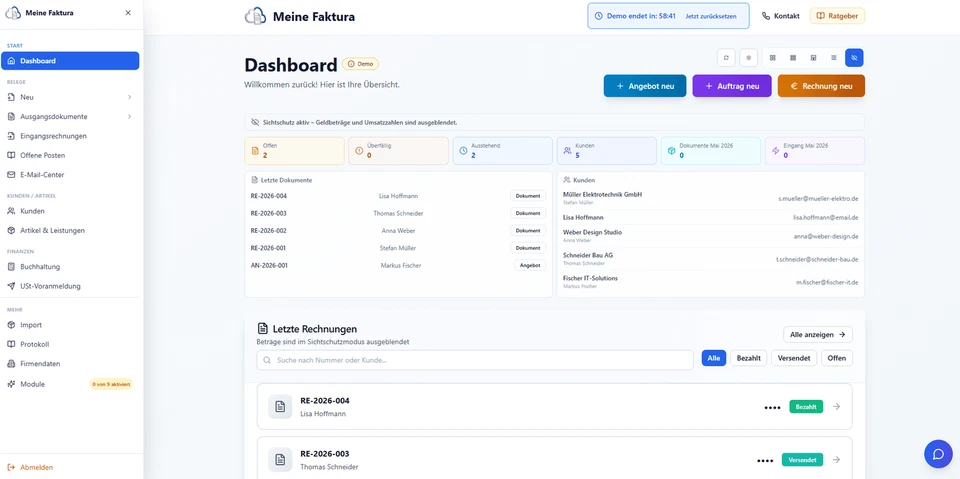960x479 pixels.
Task: Click the Demo badge beside the Dashboard heading
Action: pyautogui.click(x=360, y=64)
